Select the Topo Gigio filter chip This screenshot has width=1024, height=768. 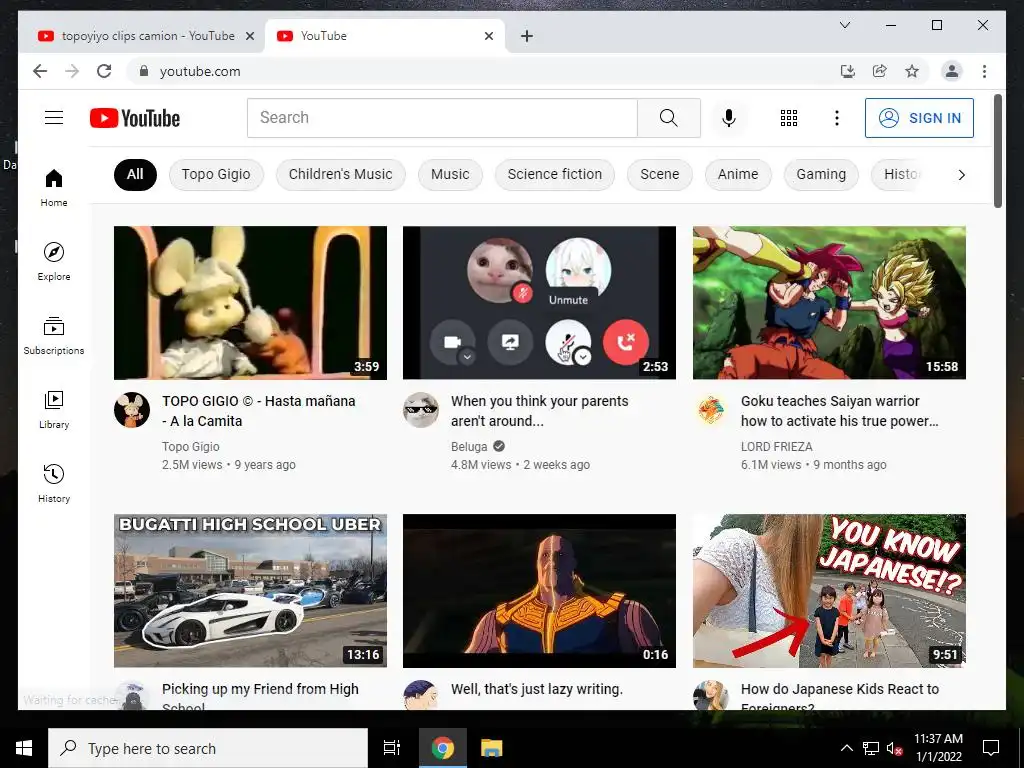coord(216,174)
